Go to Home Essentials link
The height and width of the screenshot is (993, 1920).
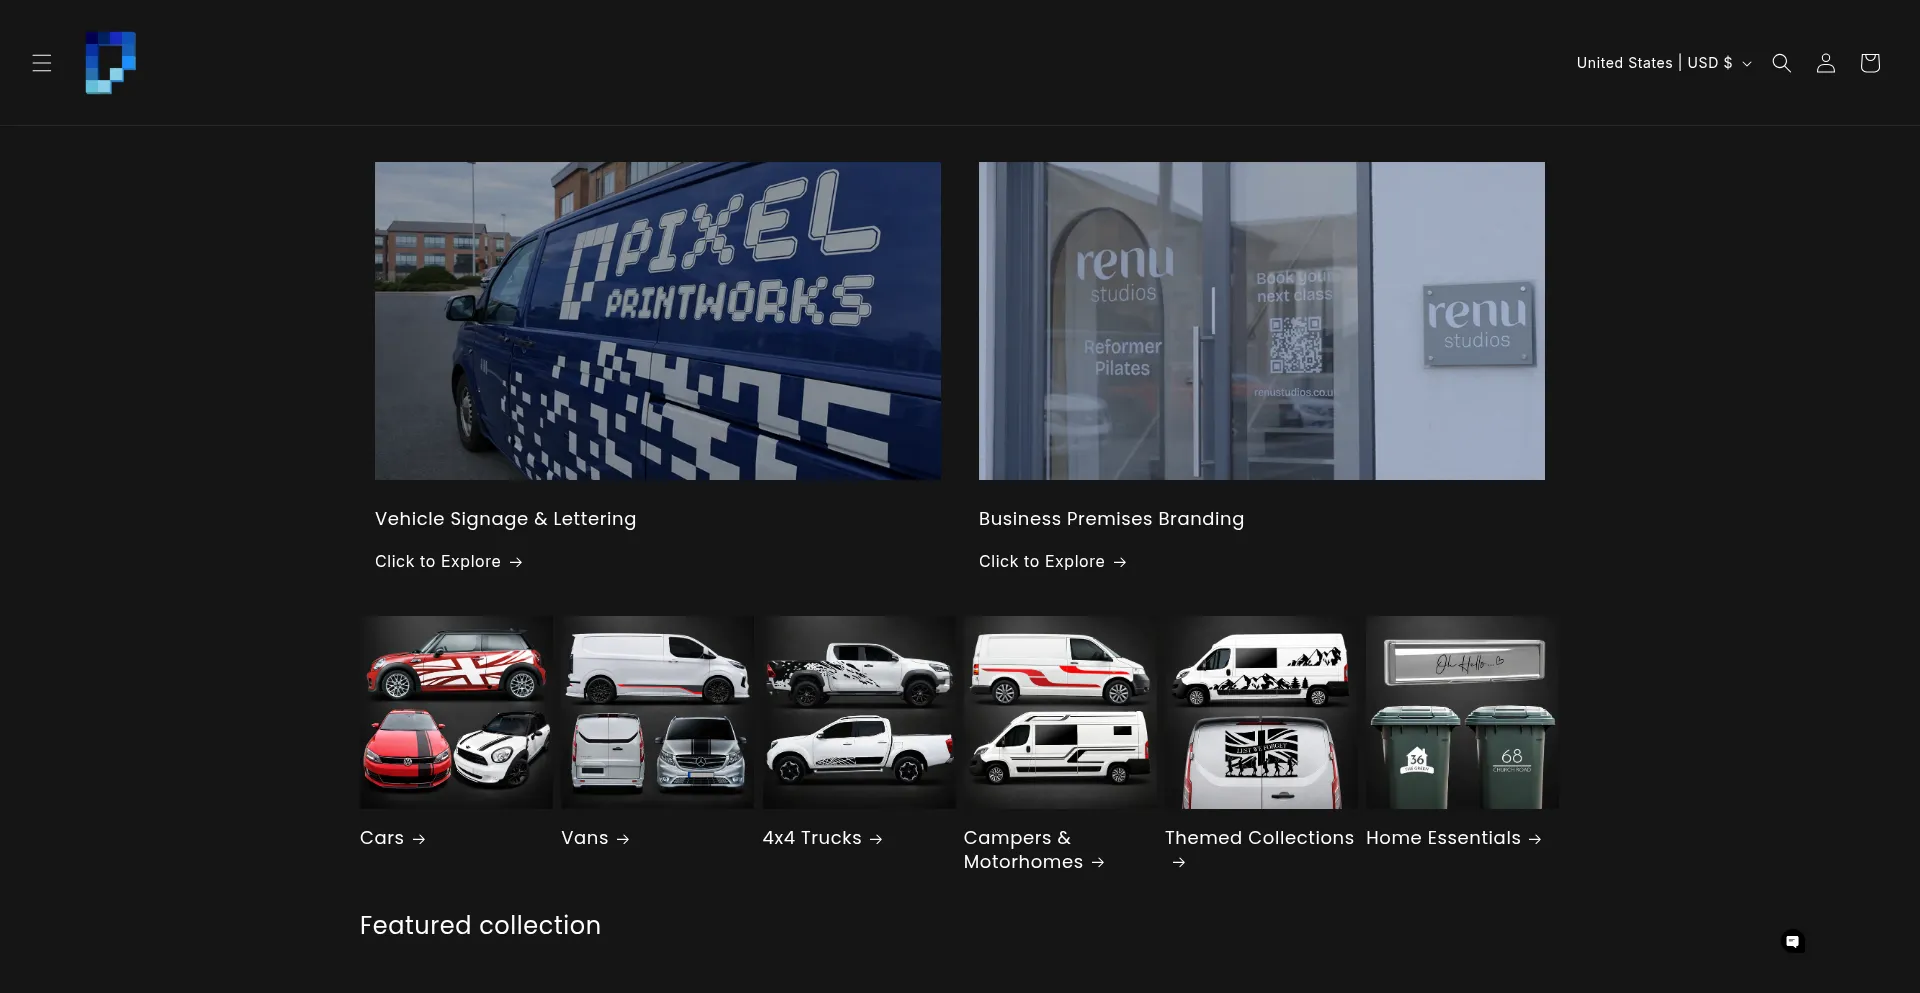[x=1454, y=838]
